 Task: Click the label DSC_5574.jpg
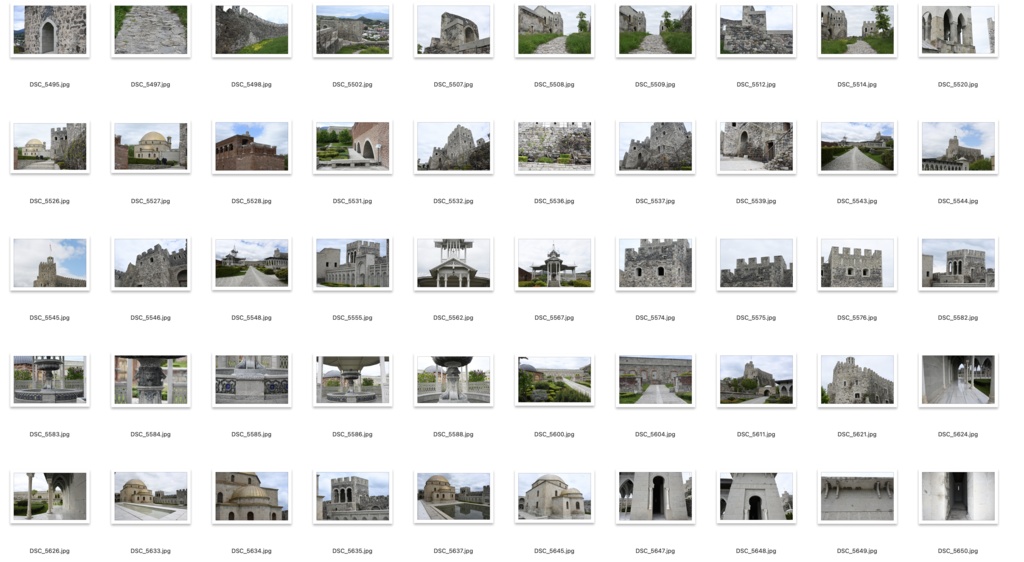pos(655,318)
